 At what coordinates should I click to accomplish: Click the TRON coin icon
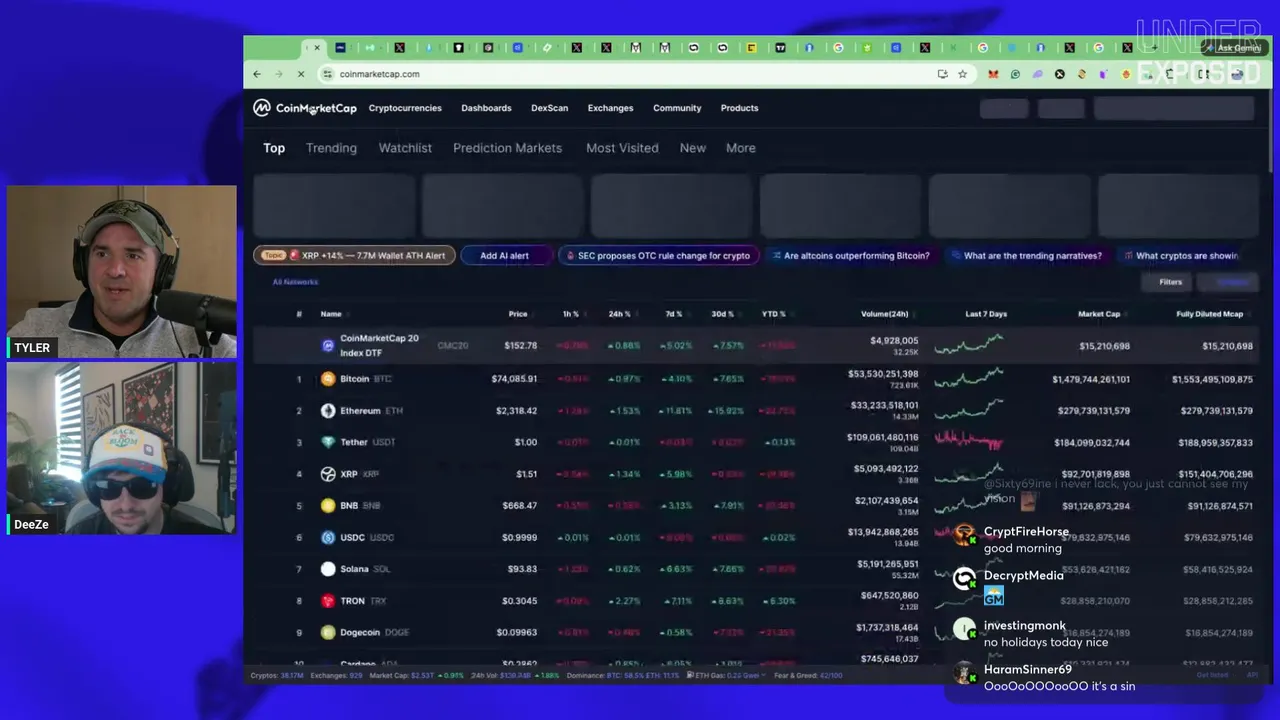pyautogui.click(x=328, y=601)
